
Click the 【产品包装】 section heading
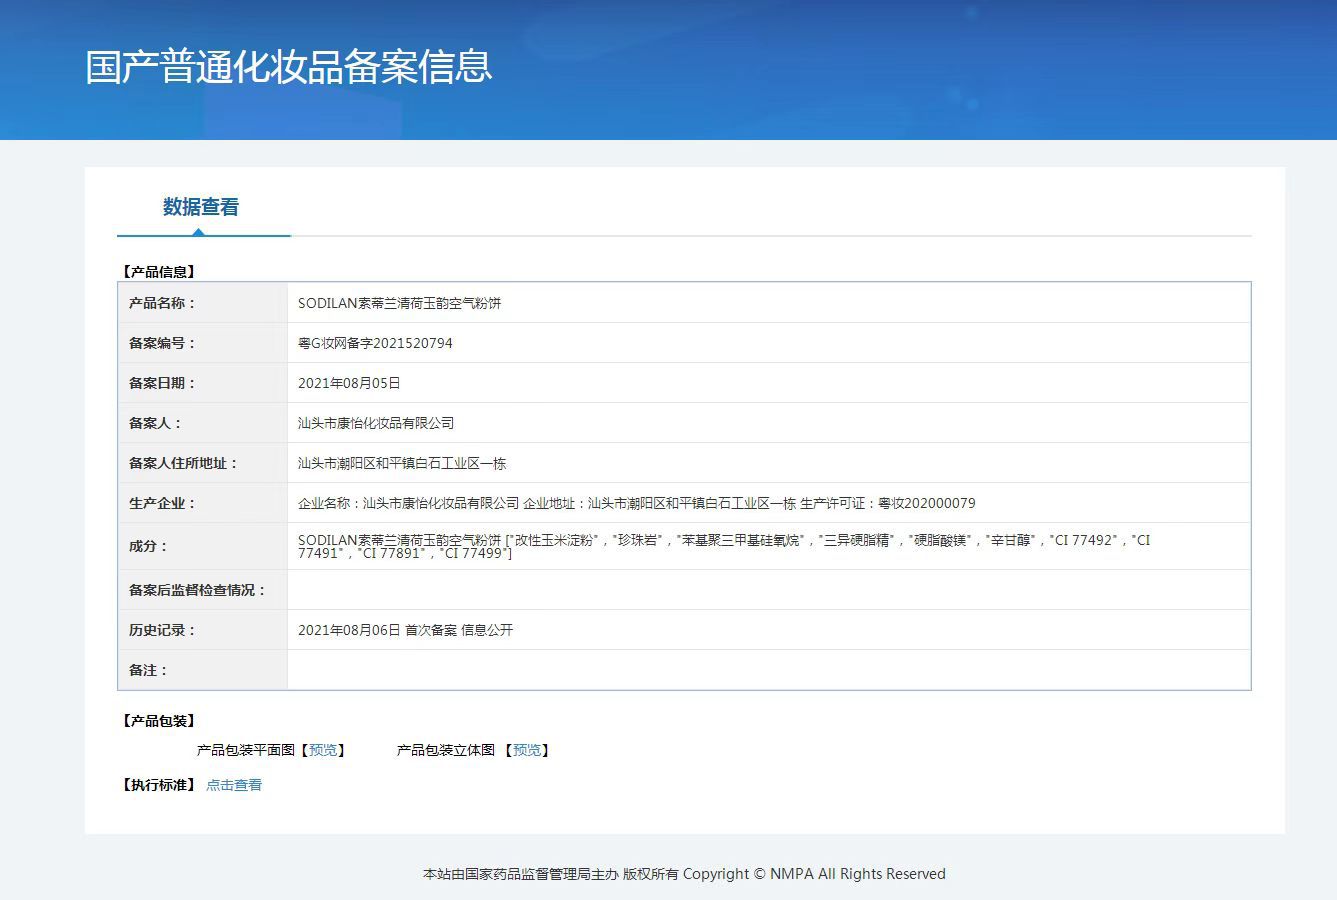(x=158, y=720)
